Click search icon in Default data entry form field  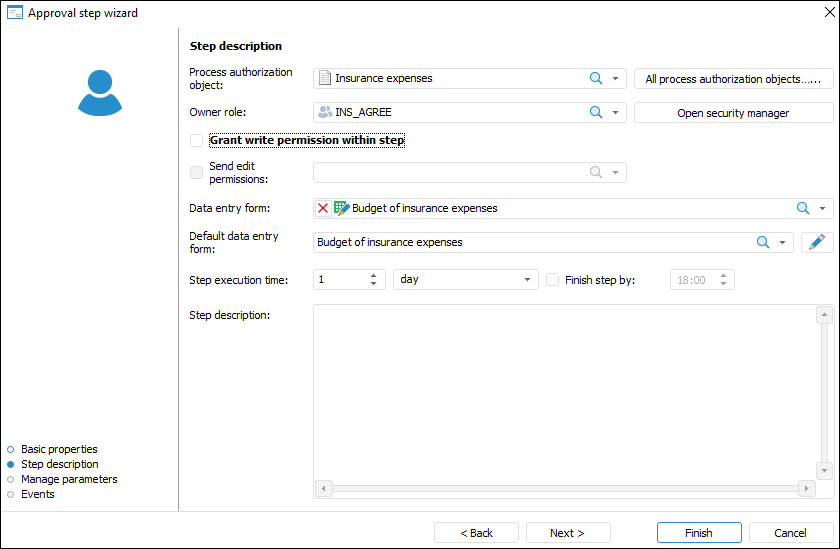[x=763, y=242]
